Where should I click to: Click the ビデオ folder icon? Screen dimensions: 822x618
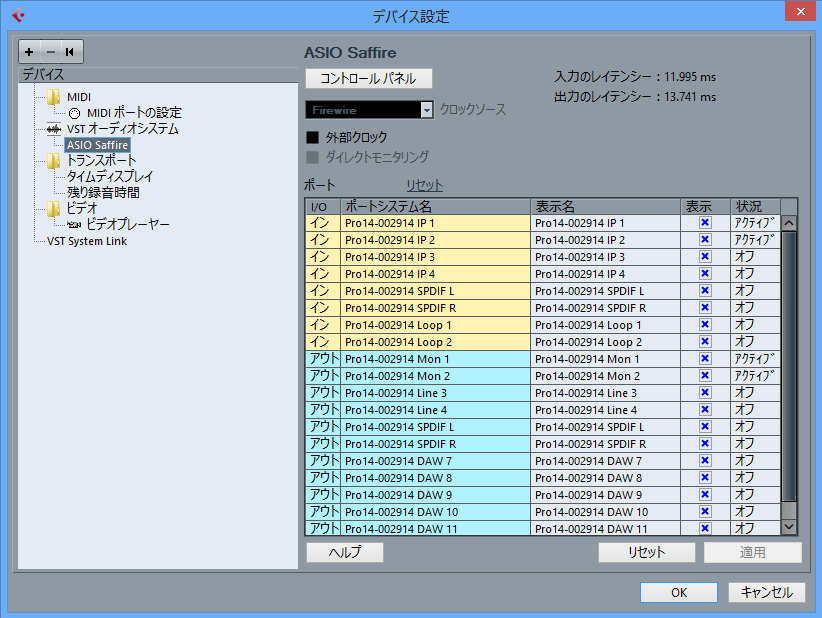pos(53,209)
